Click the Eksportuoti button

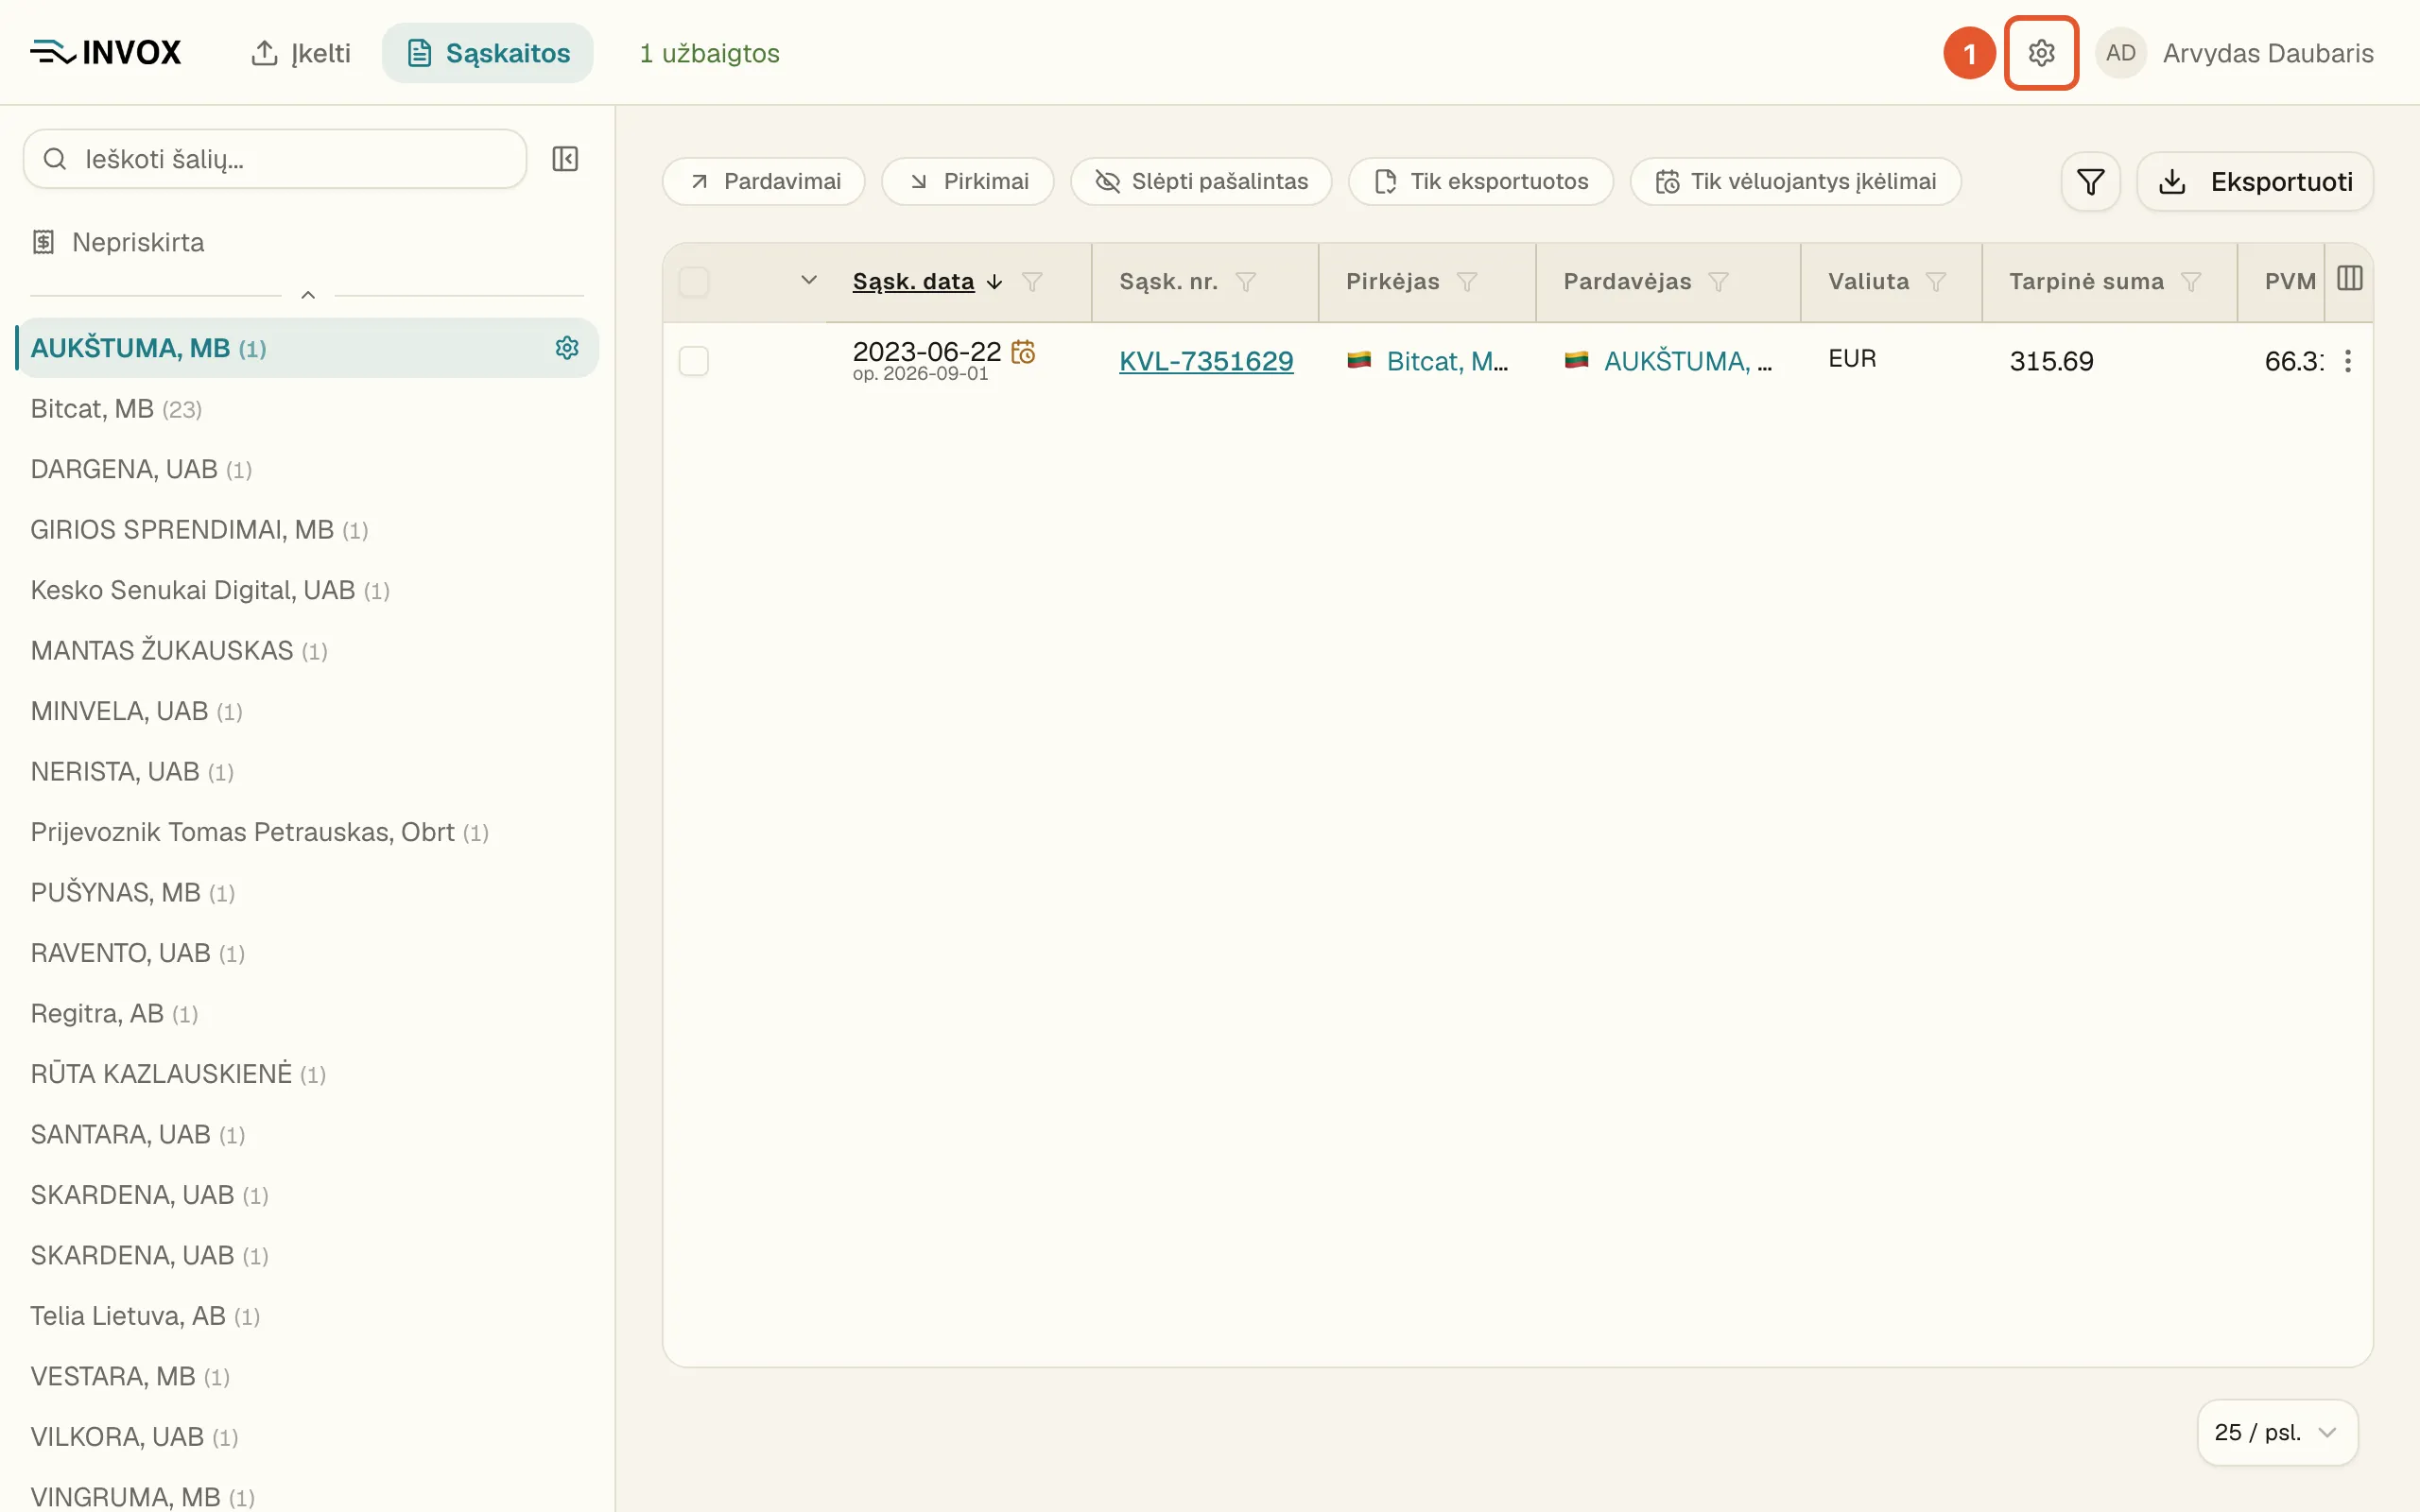click(x=2255, y=182)
